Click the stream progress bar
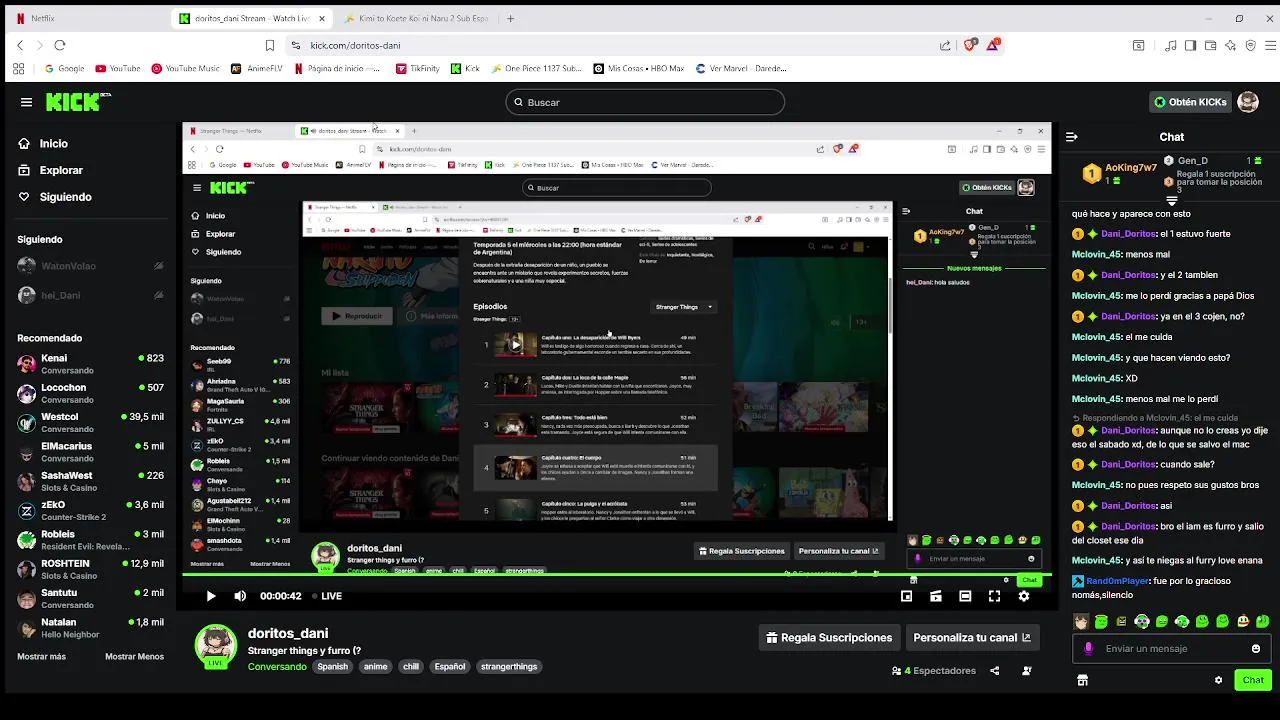Screen dimensions: 1280x720 click(x=616, y=576)
